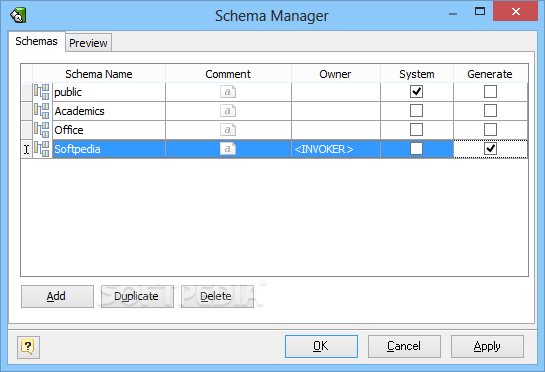Click the System column header
Image resolution: width=545 pixels, height=372 pixels.
[417, 74]
